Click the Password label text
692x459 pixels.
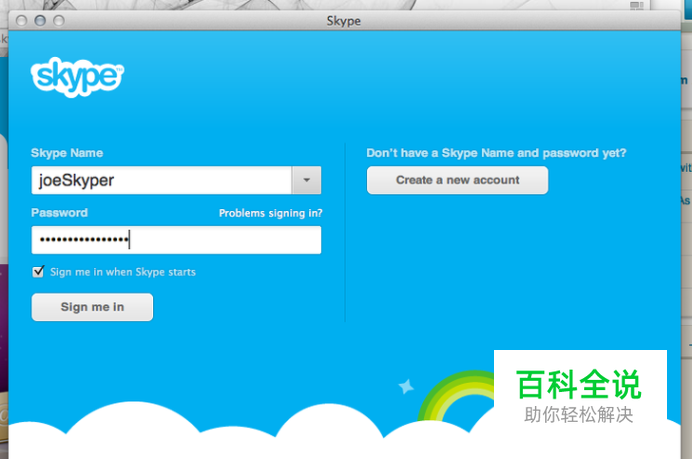pyautogui.click(x=59, y=213)
